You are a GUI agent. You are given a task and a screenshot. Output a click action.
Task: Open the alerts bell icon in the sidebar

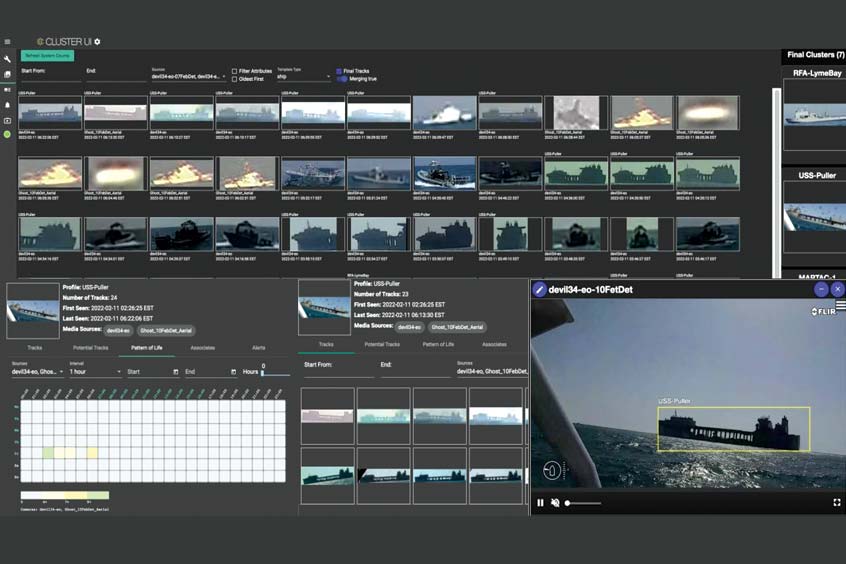pos(7,105)
